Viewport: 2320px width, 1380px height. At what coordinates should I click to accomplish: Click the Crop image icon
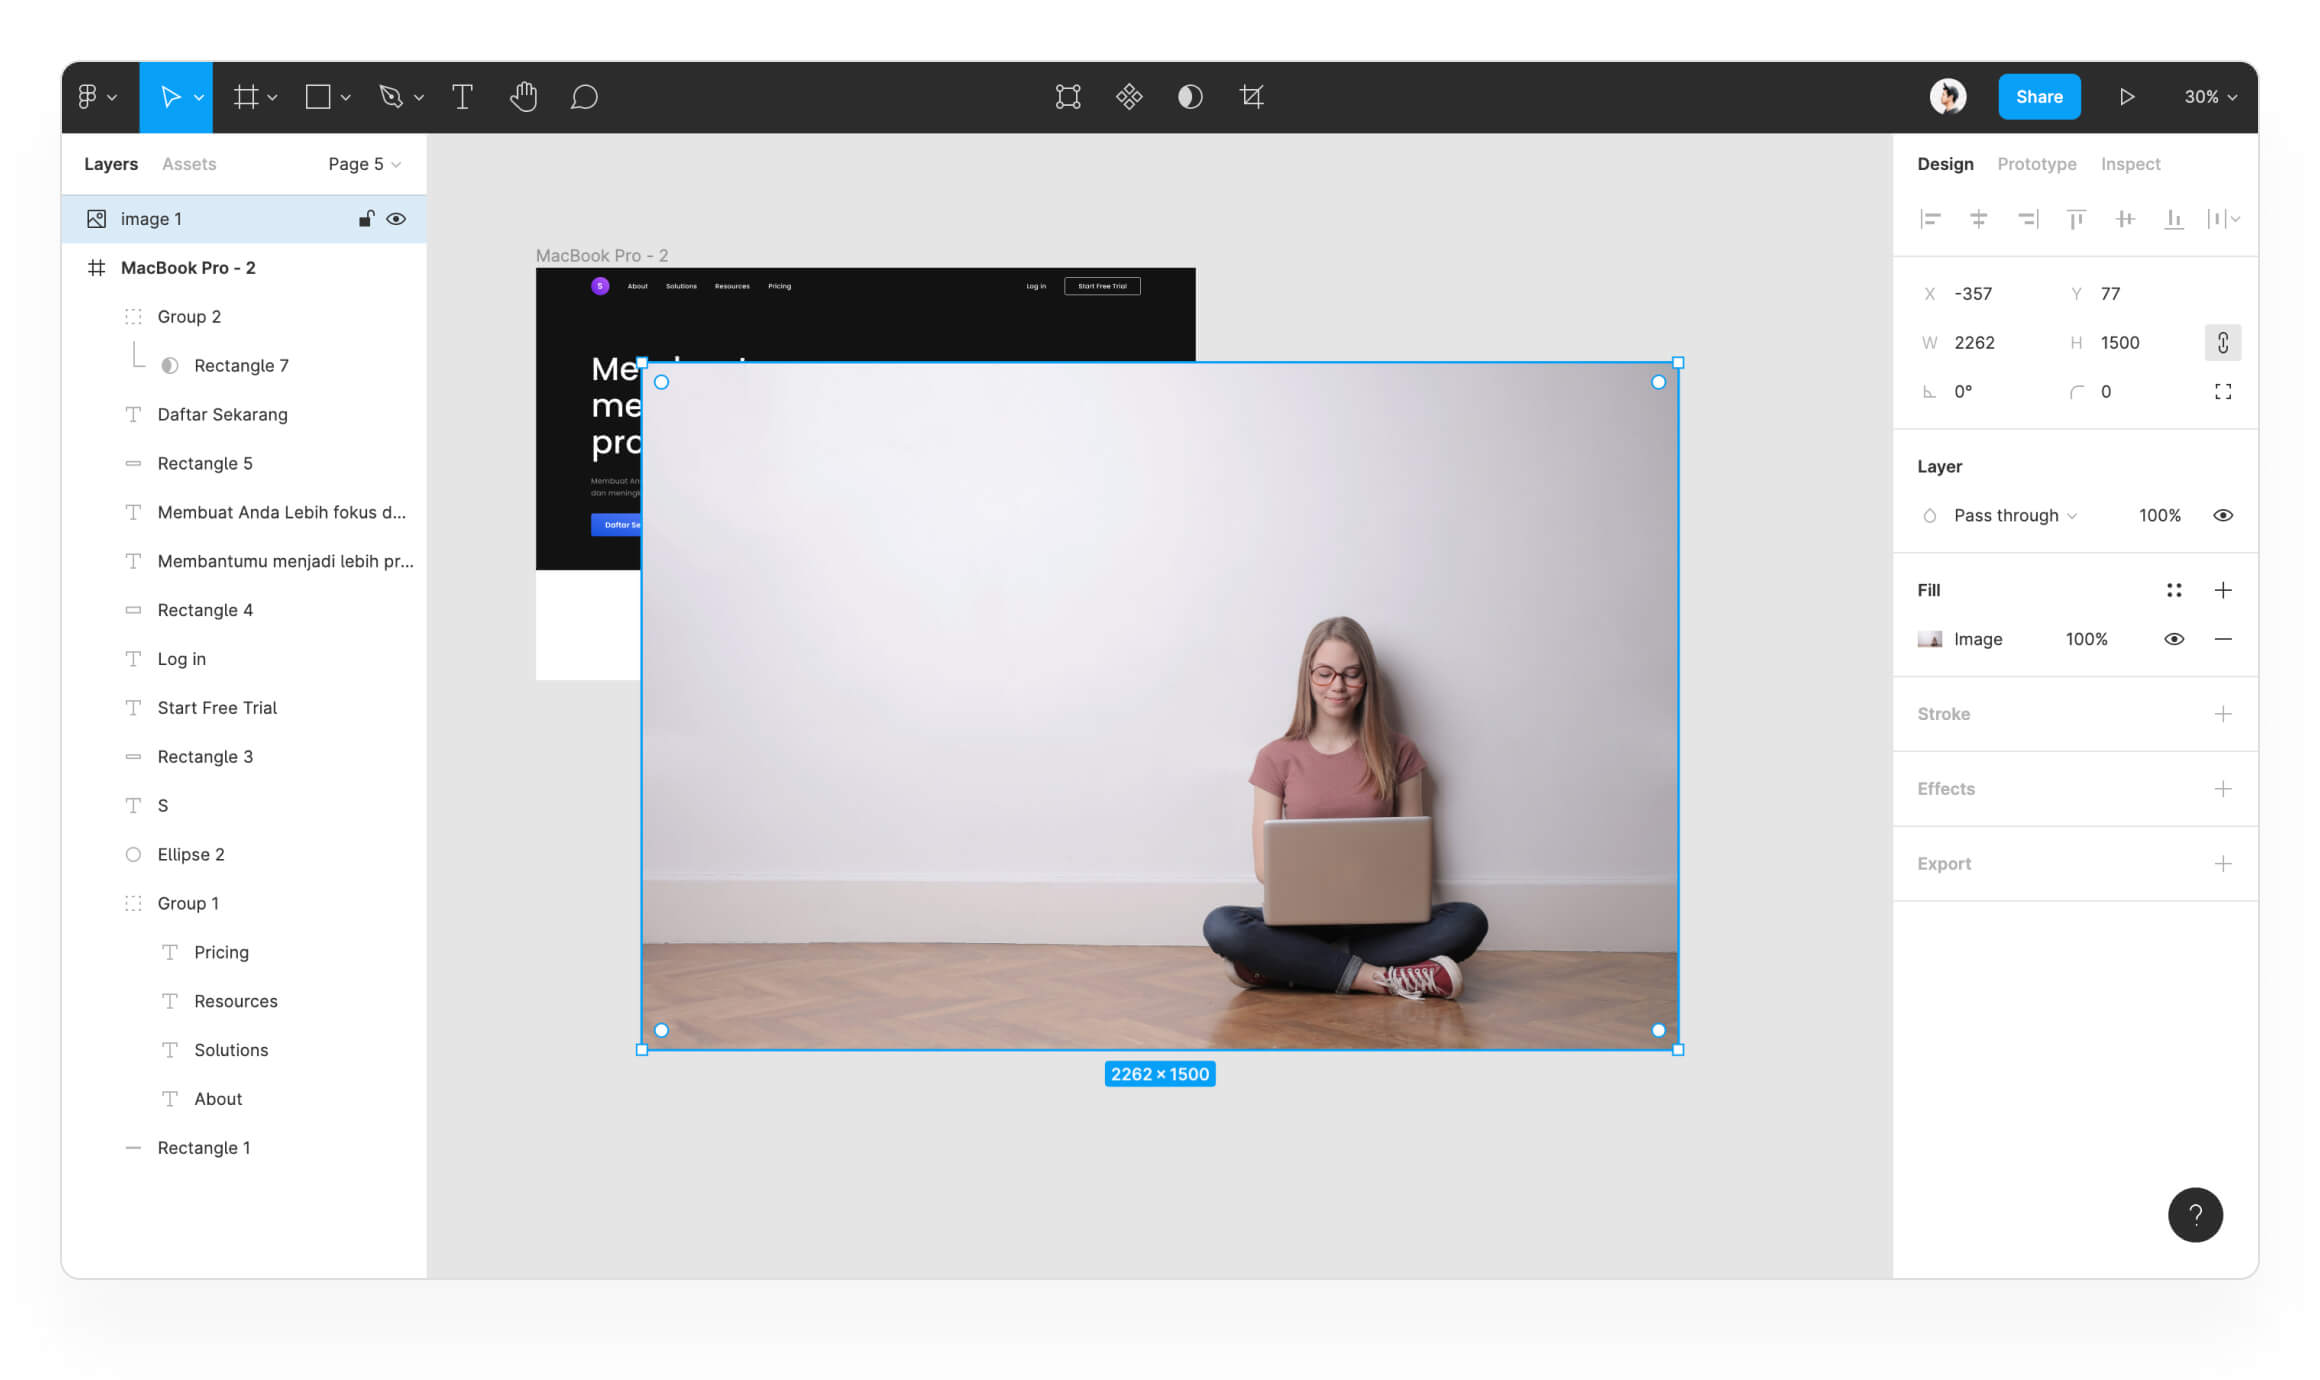pyautogui.click(x=1251, y=97)
